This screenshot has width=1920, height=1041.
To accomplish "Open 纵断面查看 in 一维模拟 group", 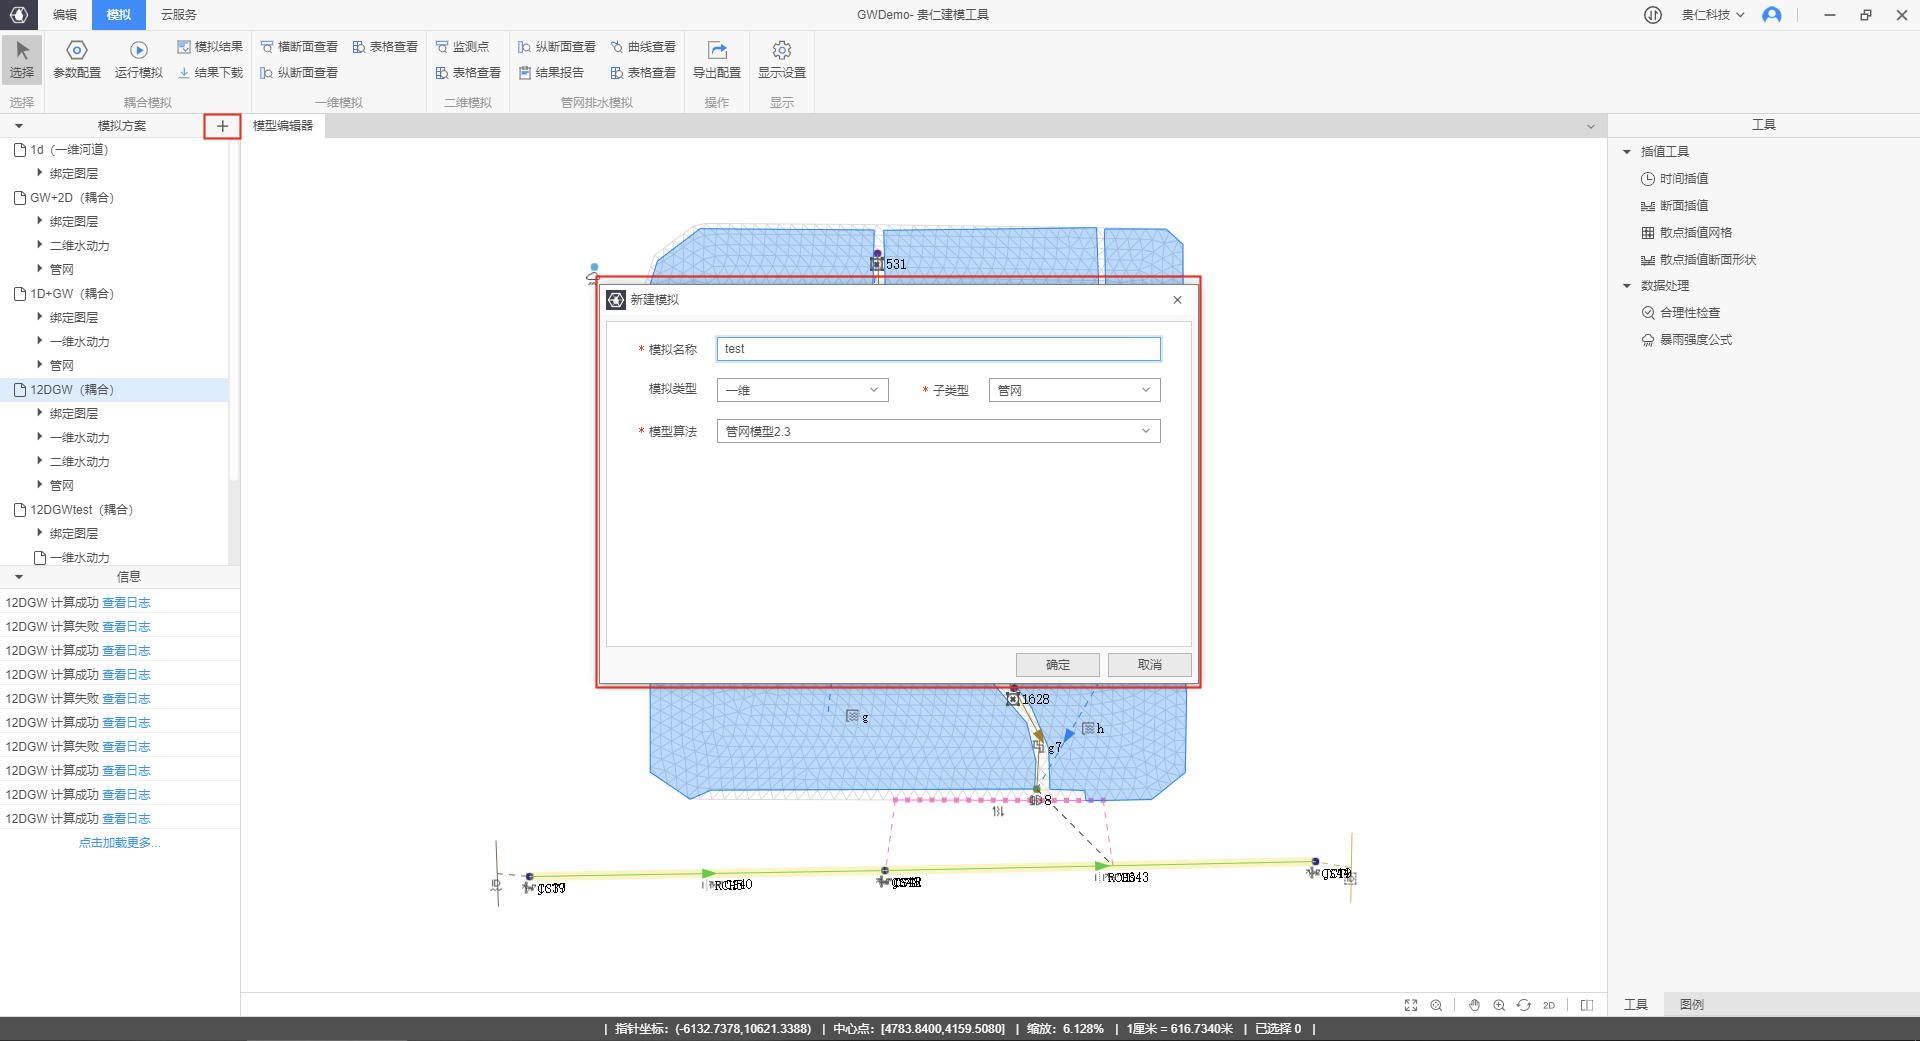I will point(299,73).
